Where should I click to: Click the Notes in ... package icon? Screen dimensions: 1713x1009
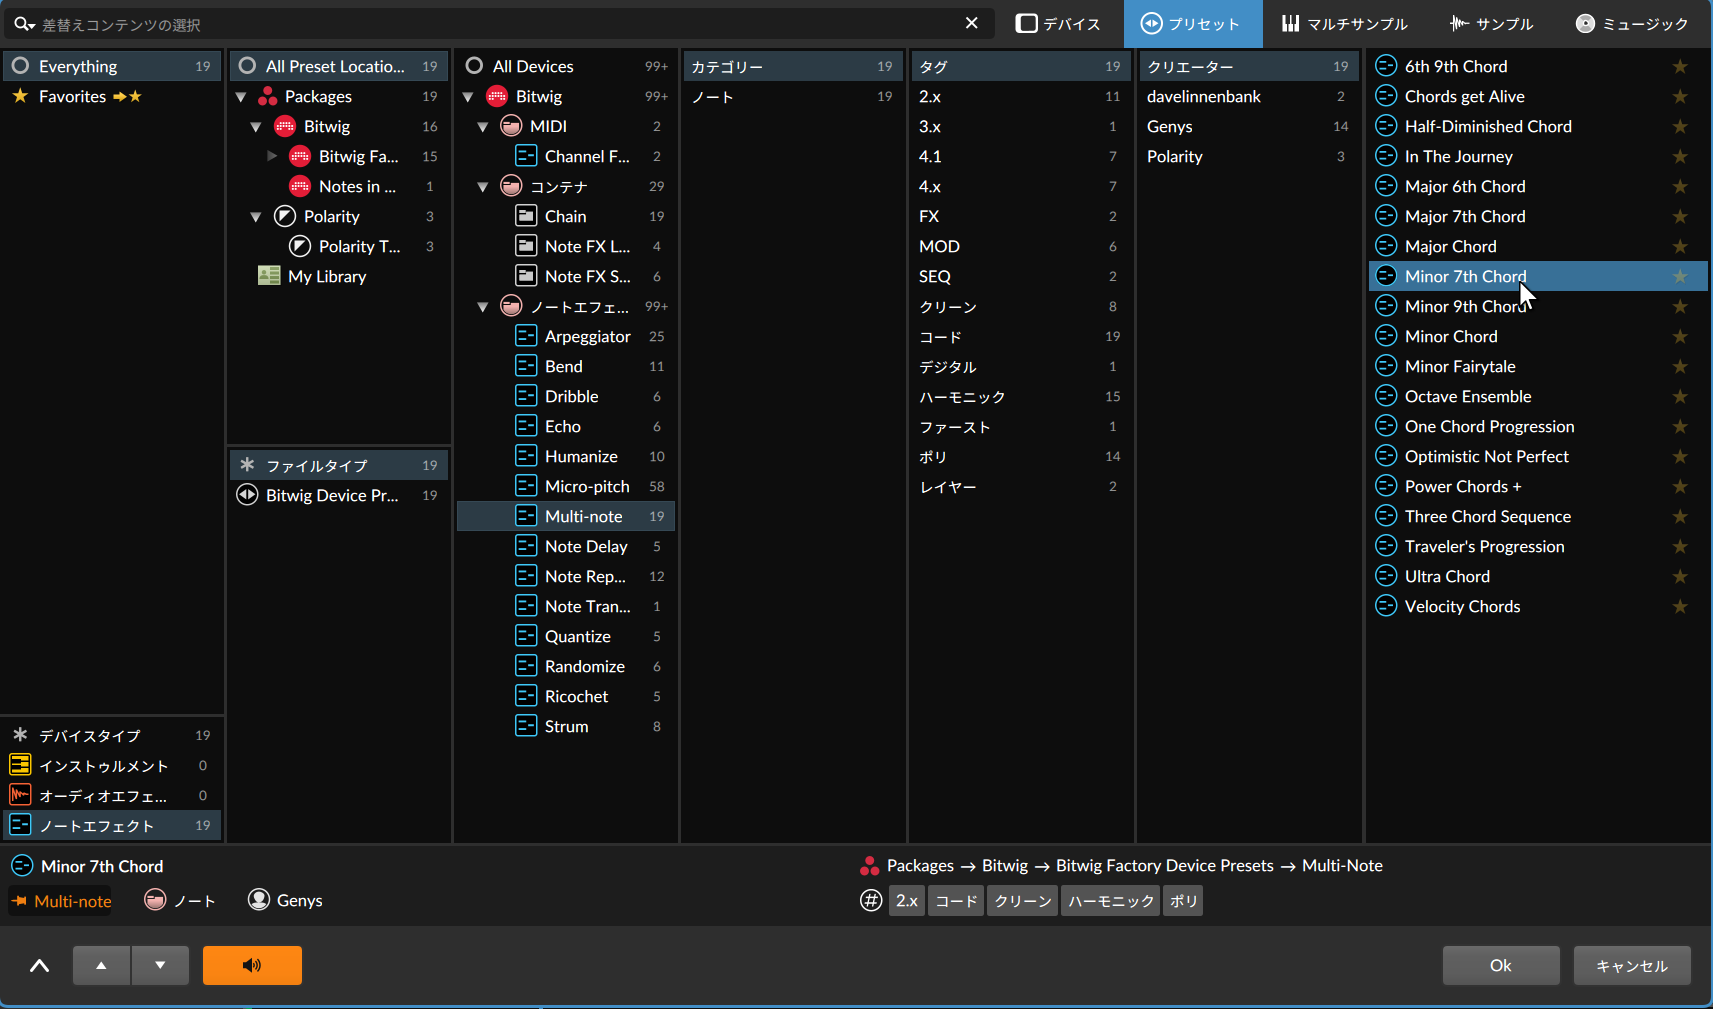click(300, 186)
